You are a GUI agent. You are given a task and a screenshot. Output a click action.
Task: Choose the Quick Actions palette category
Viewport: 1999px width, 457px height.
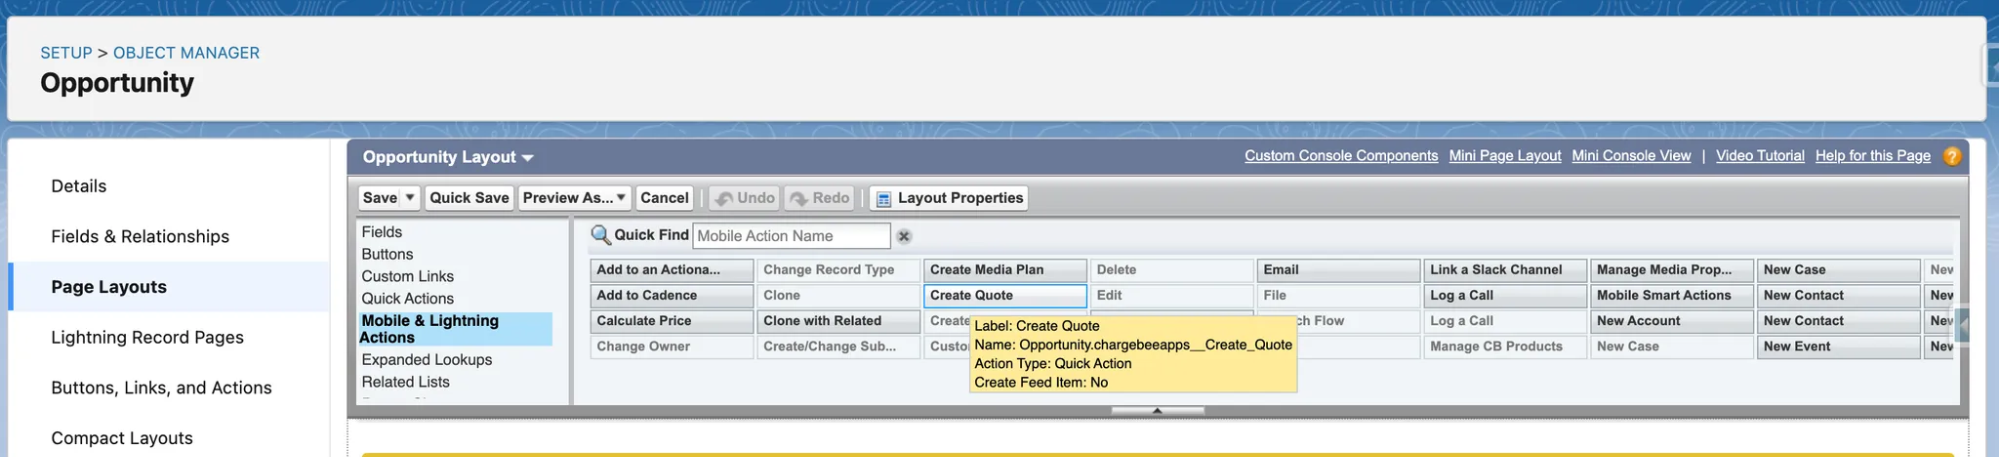pos(407,298)
